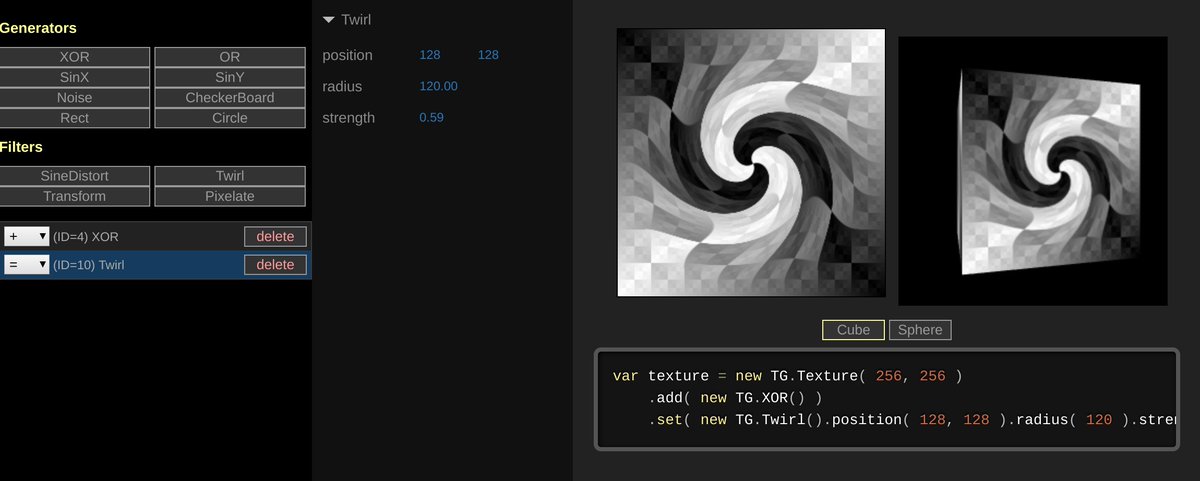Click the Filters heading
Image resolution: width=1200 pixels, height=481 pixels.
click(x=22, y=147)
